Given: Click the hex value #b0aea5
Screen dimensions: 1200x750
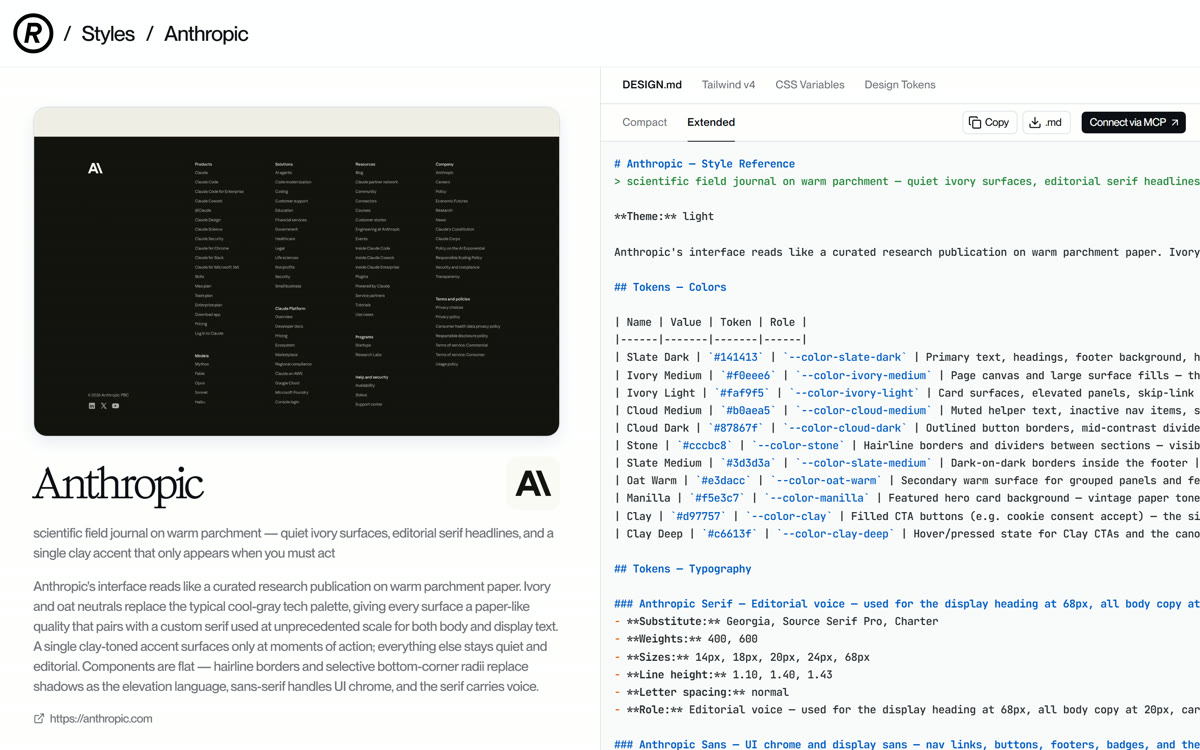Looking at the screenshot, I should click(x=747, y=410).
